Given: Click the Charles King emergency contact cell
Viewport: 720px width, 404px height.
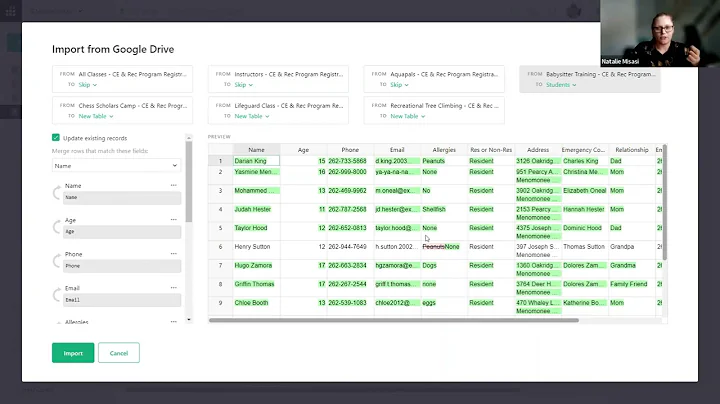Looking at the screenshot, I should [585, 161].
